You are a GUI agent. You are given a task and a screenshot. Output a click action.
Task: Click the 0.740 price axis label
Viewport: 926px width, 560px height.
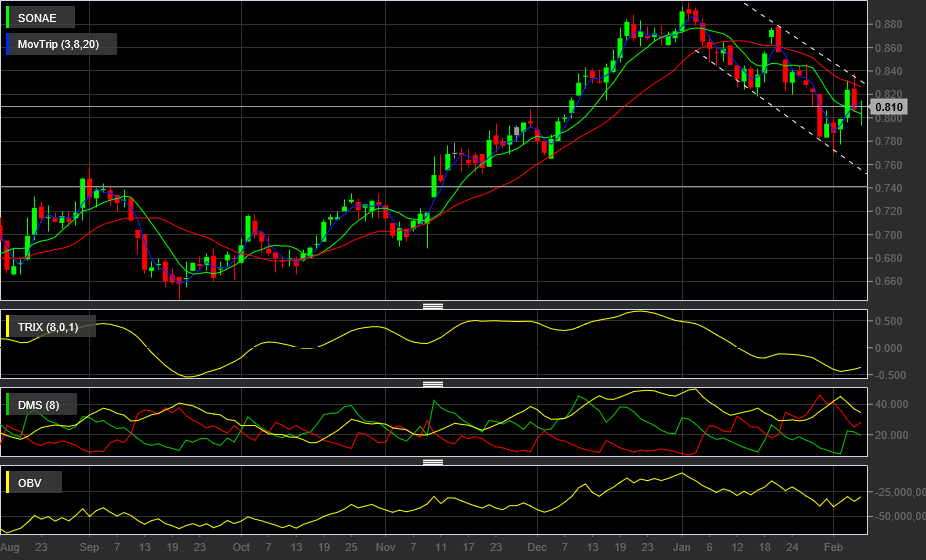(x=889, y=188)
